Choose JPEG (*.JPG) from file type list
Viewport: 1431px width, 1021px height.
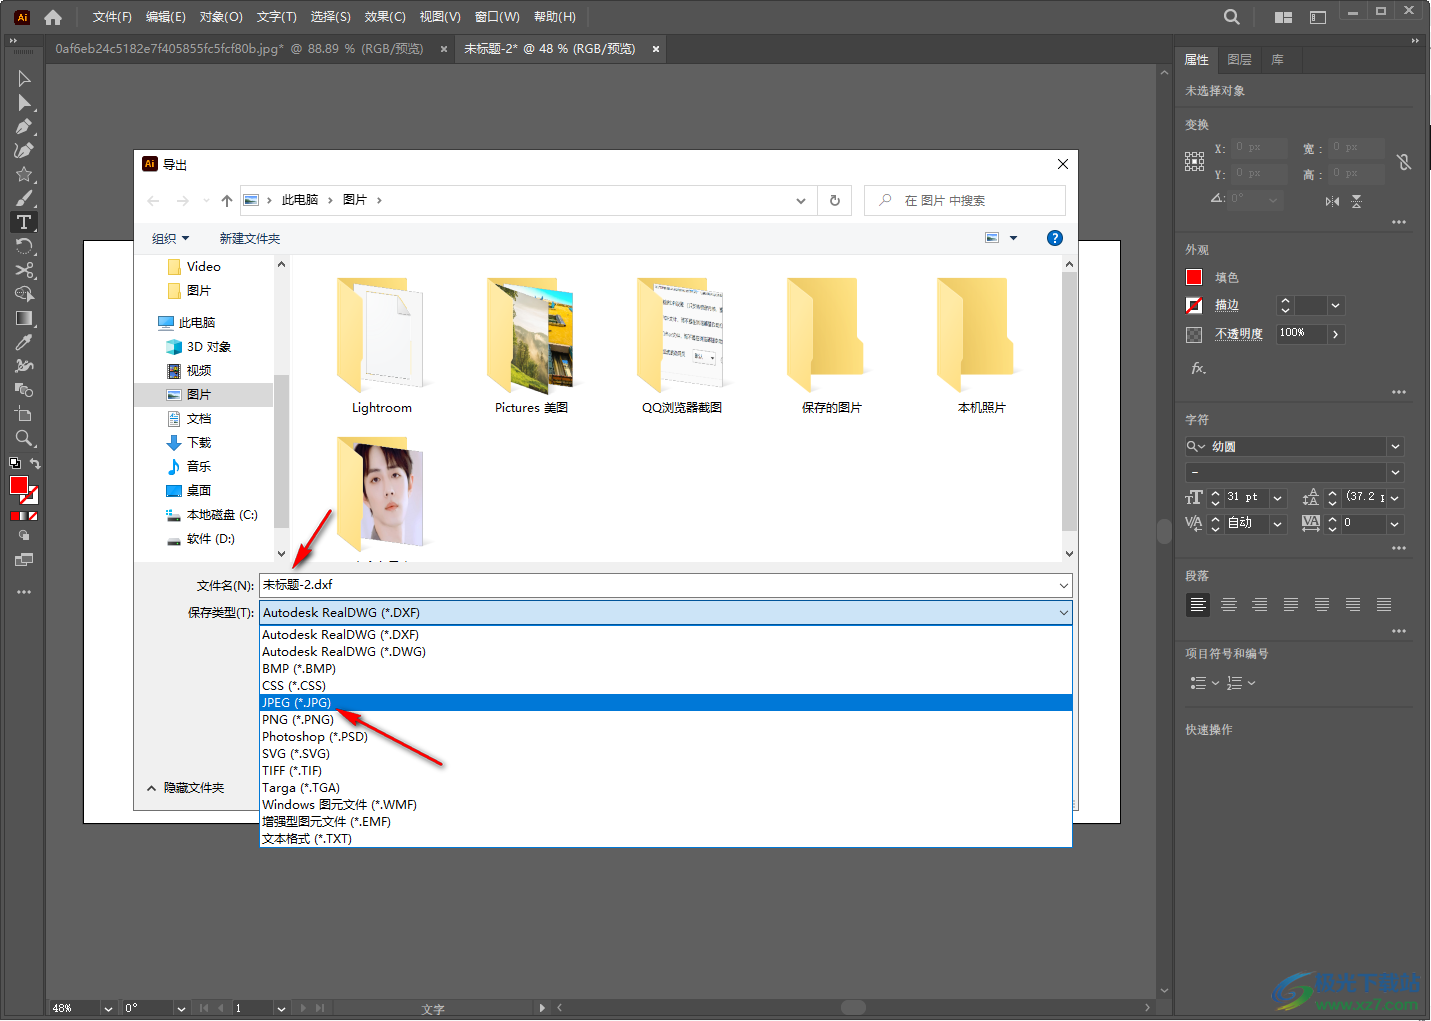297,703
